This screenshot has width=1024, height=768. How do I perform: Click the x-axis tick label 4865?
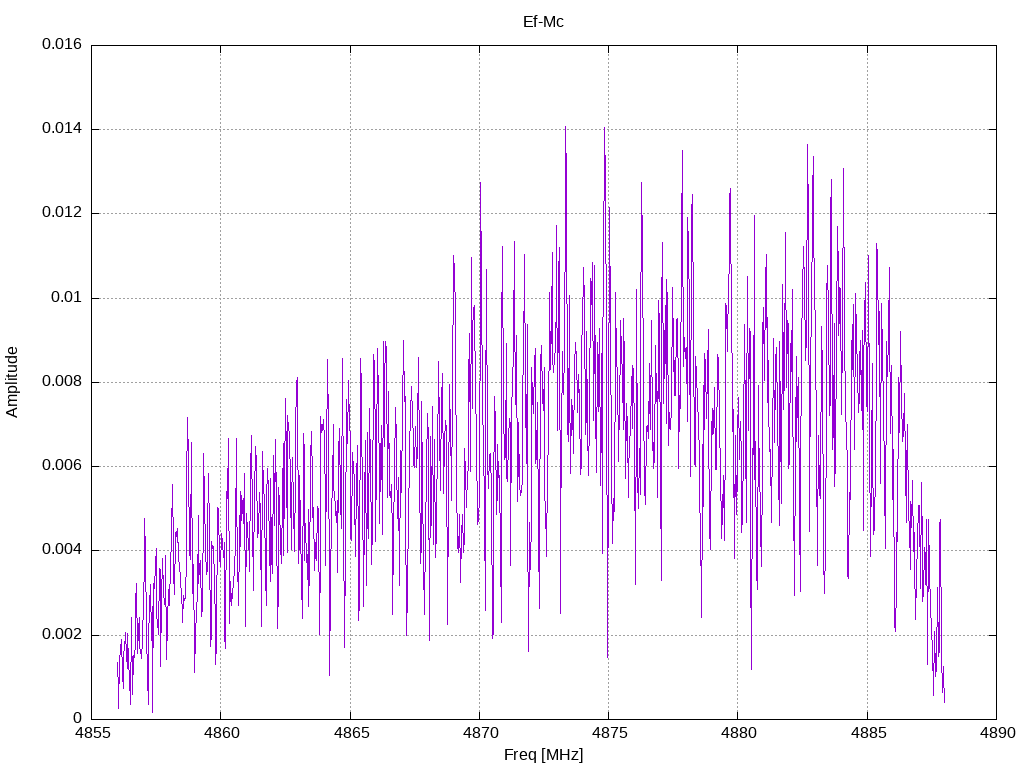351,733
